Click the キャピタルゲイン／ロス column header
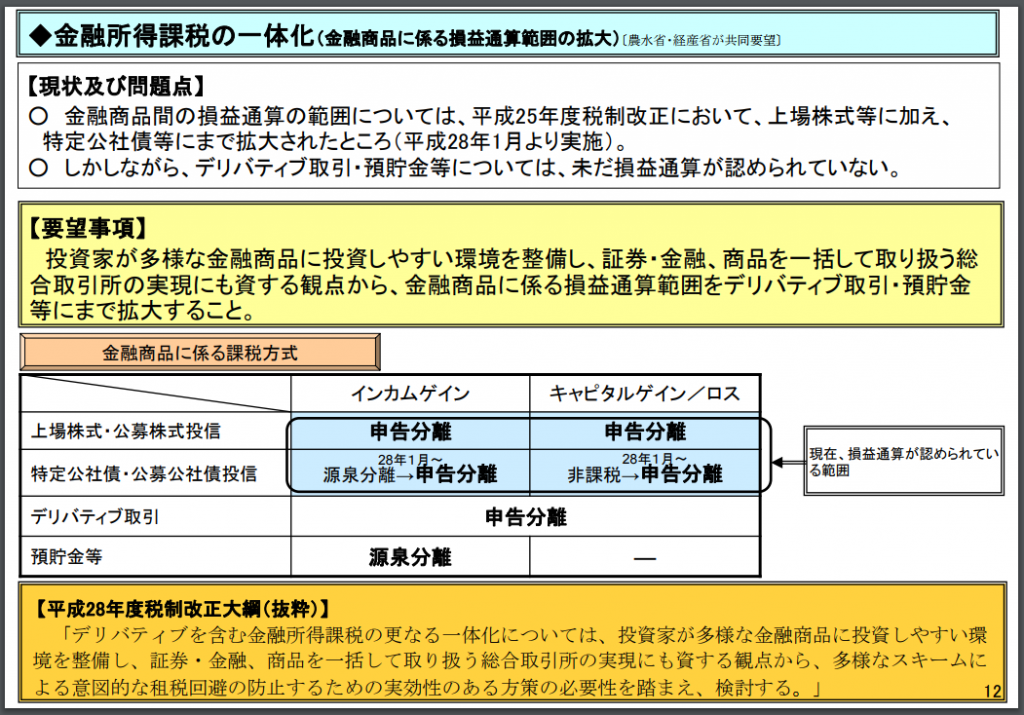This screenshot has width=1024, height=715. click(645, 394)
